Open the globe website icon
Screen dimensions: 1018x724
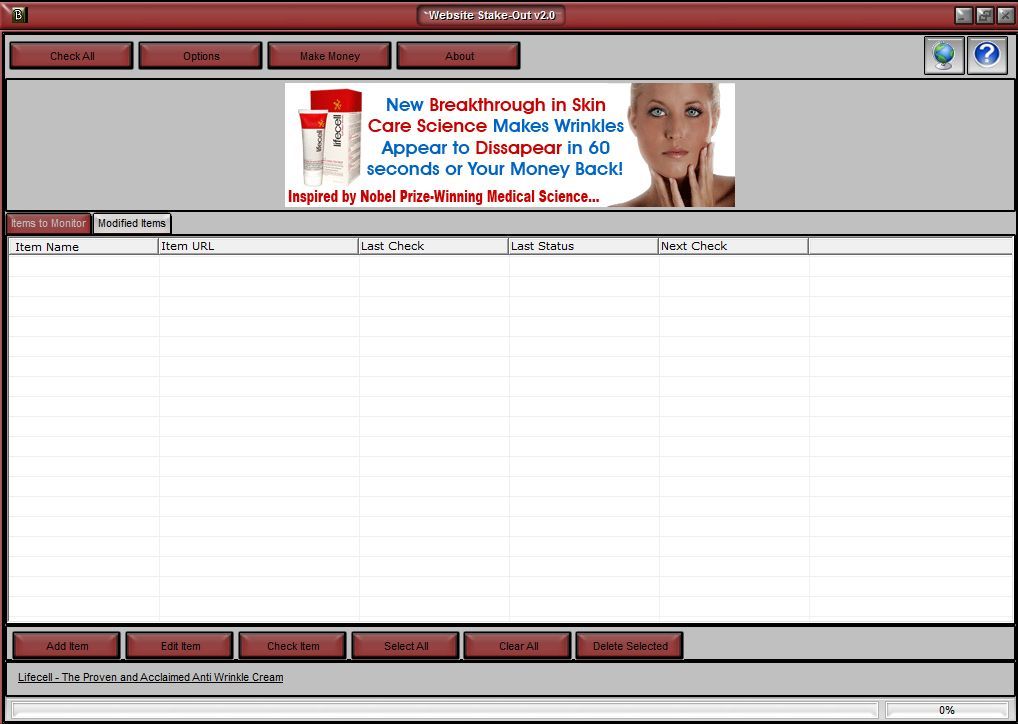coord(944,55)
